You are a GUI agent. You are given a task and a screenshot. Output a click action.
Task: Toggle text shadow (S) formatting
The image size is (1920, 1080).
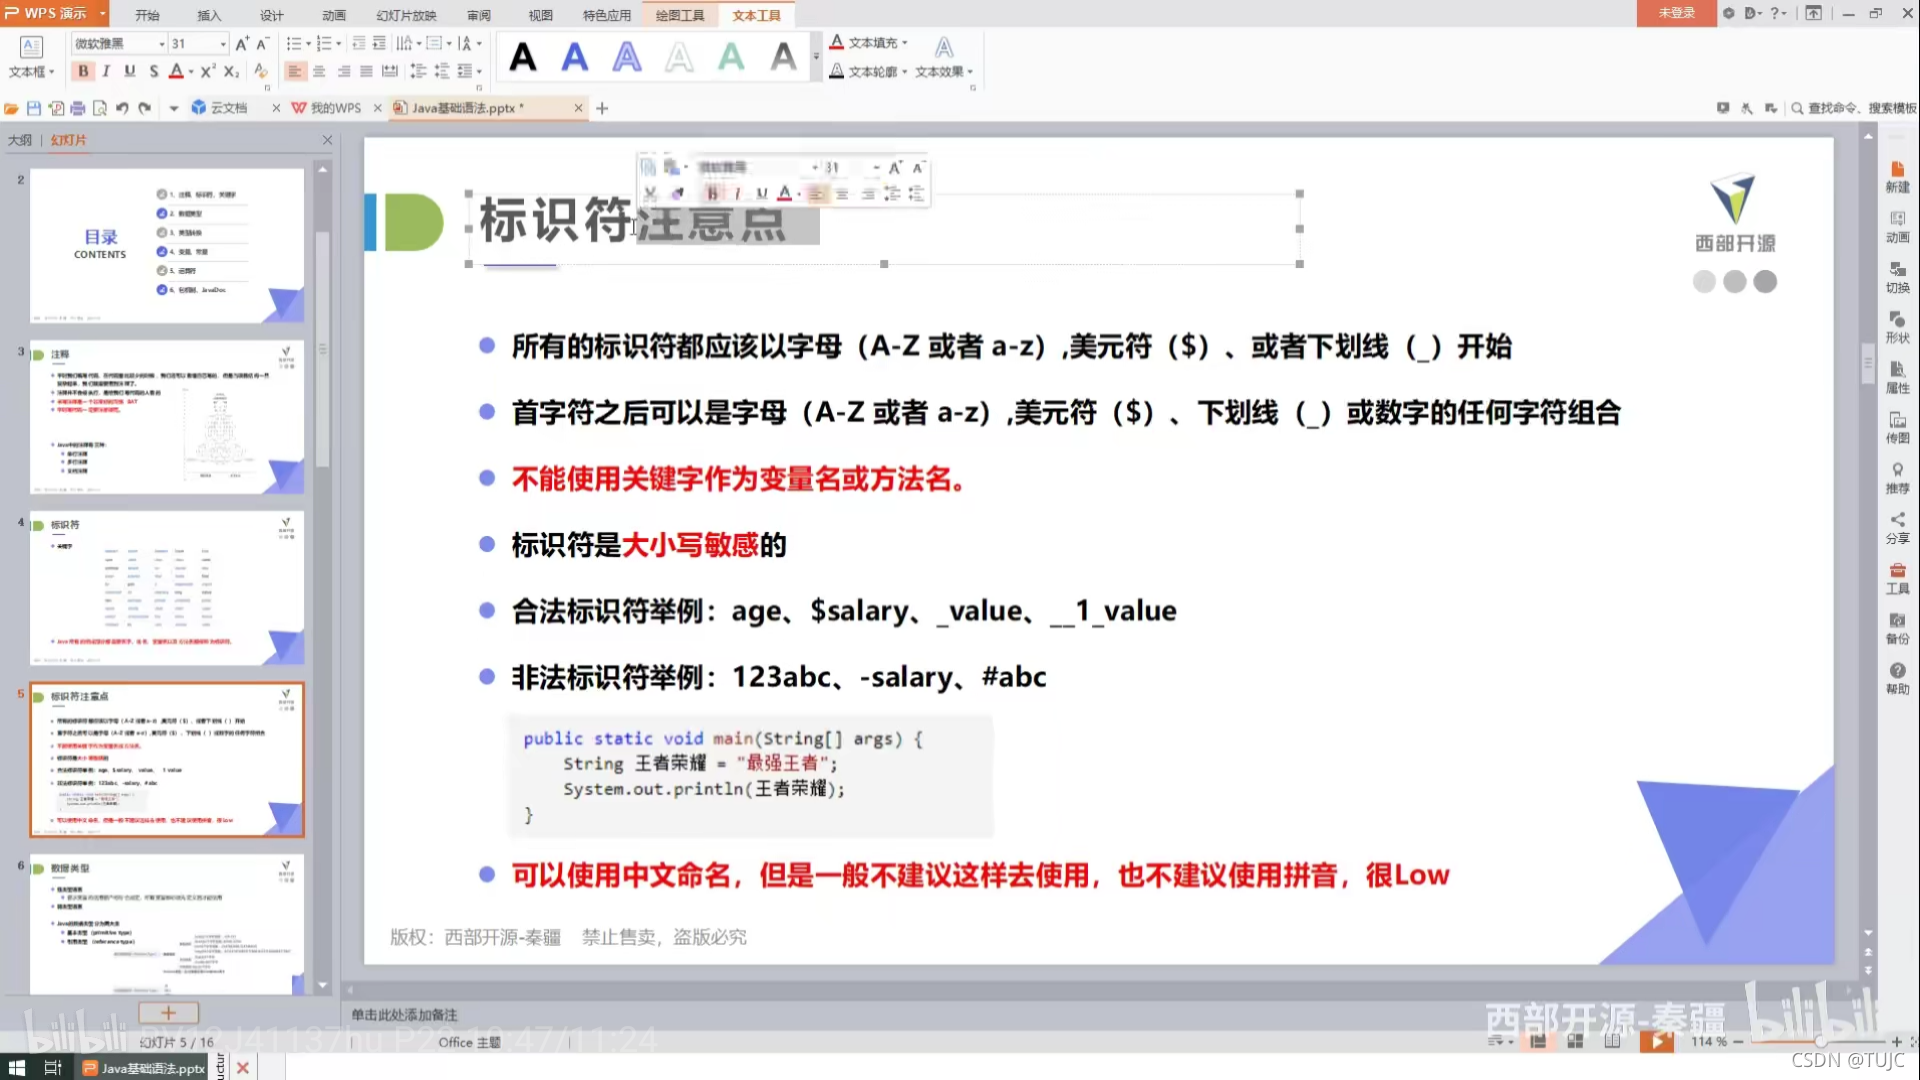[153, 71]
